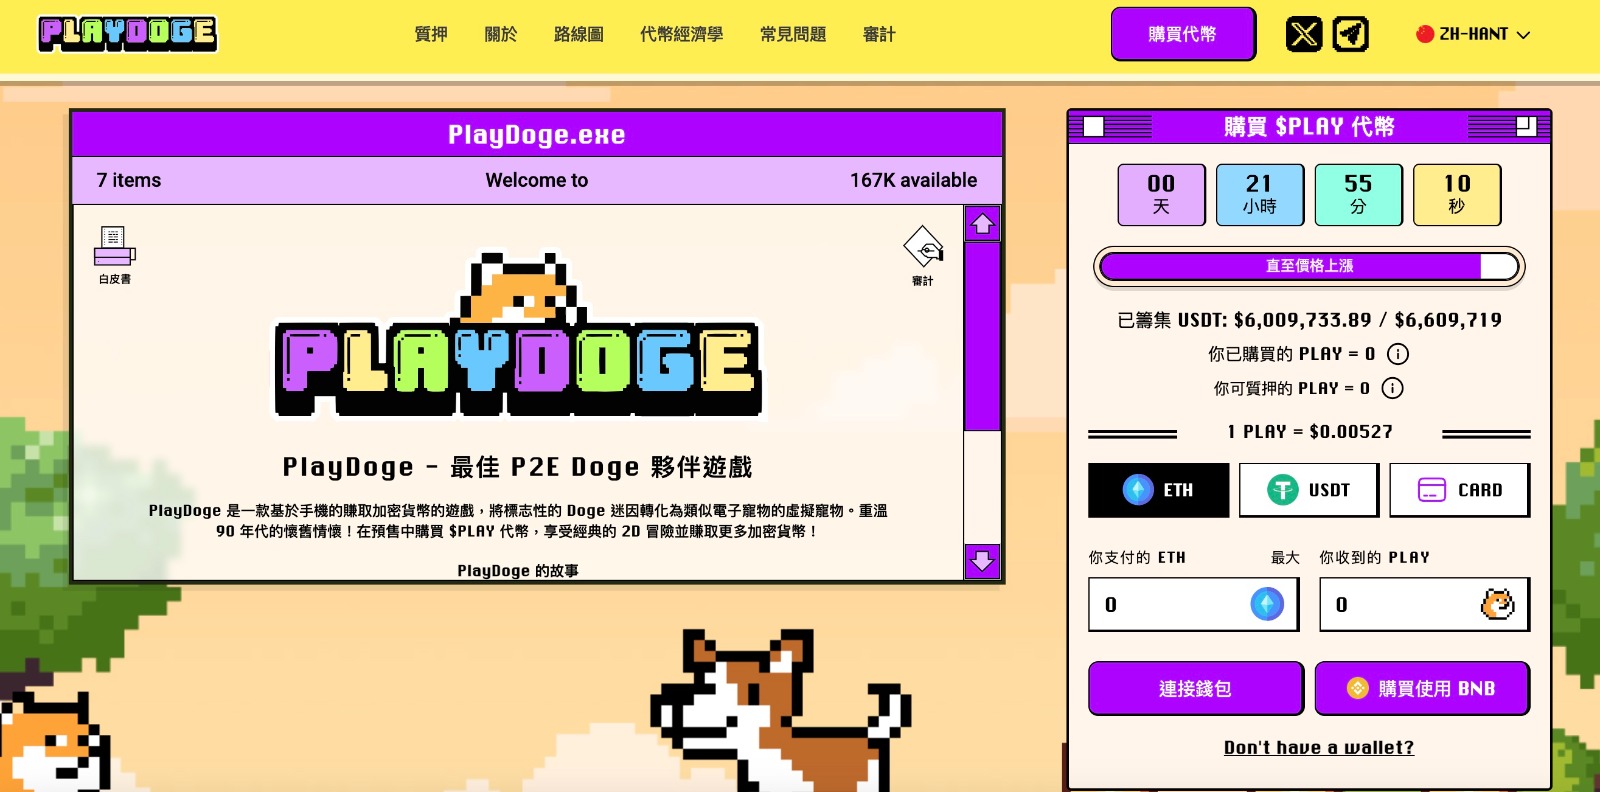Select ETH payment option
1600x792 pixels.
[x=1159, y=490]
